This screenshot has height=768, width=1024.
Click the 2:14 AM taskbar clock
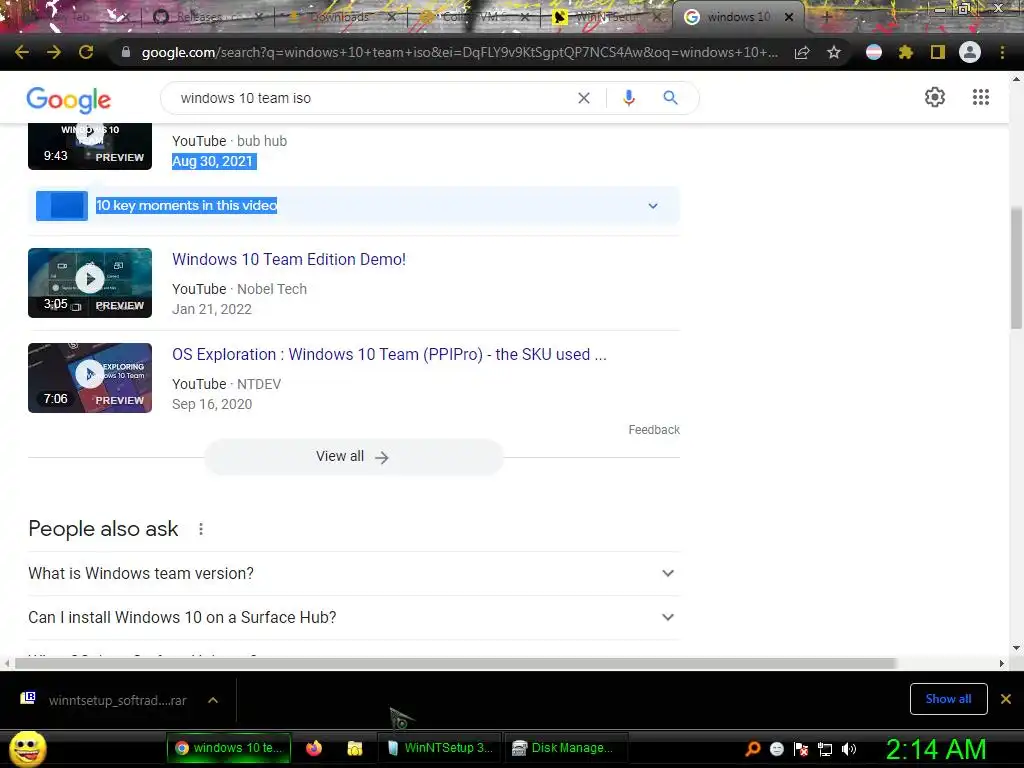(936, 750)
